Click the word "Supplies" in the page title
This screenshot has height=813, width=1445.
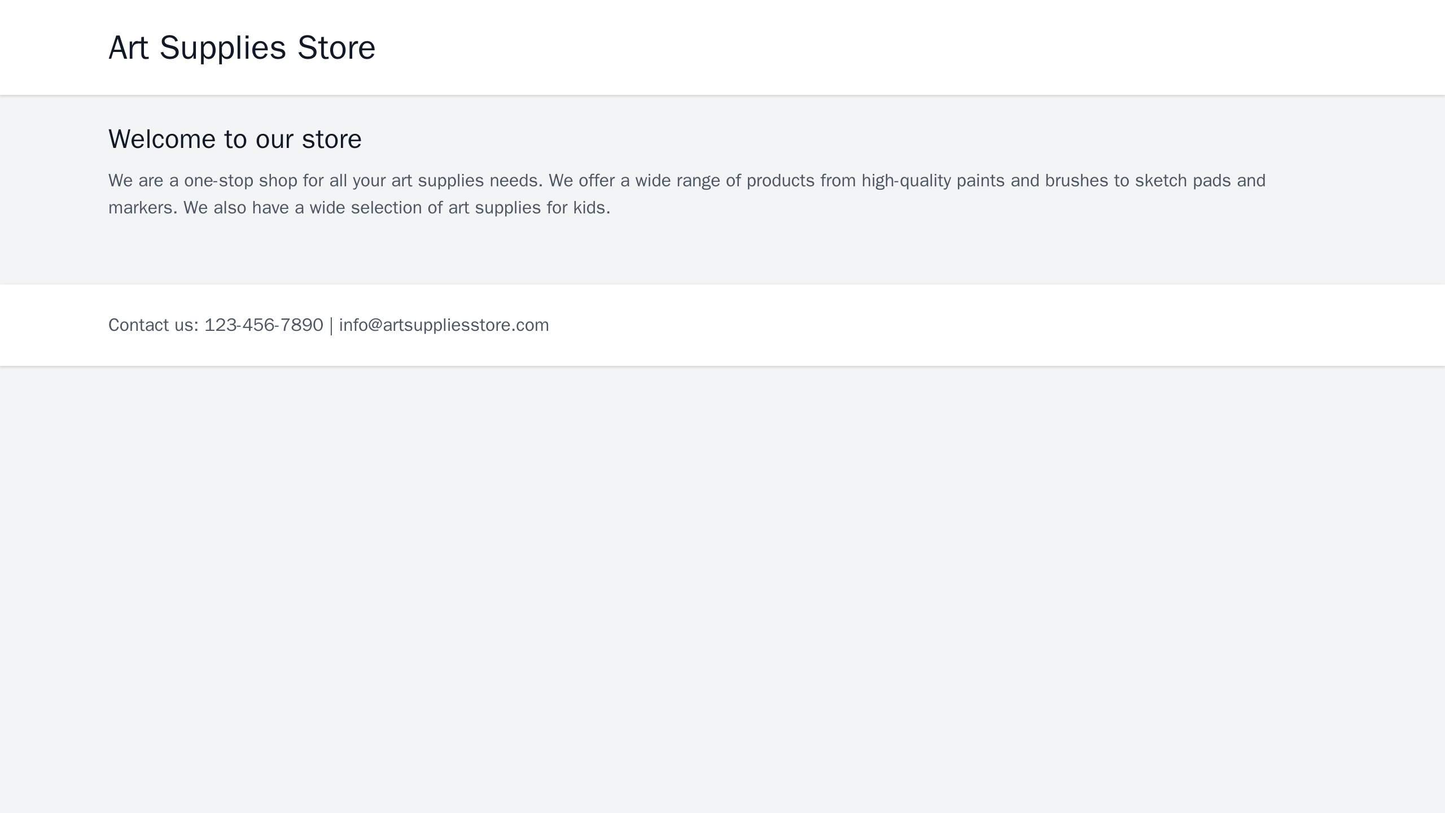tap(223, 48)
